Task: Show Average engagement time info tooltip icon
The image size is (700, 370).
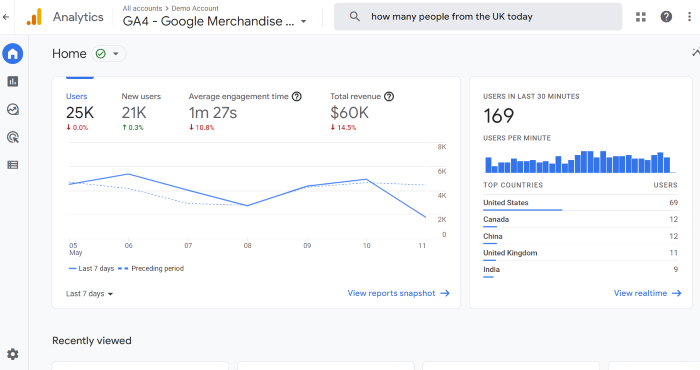Action: [296, 96]
